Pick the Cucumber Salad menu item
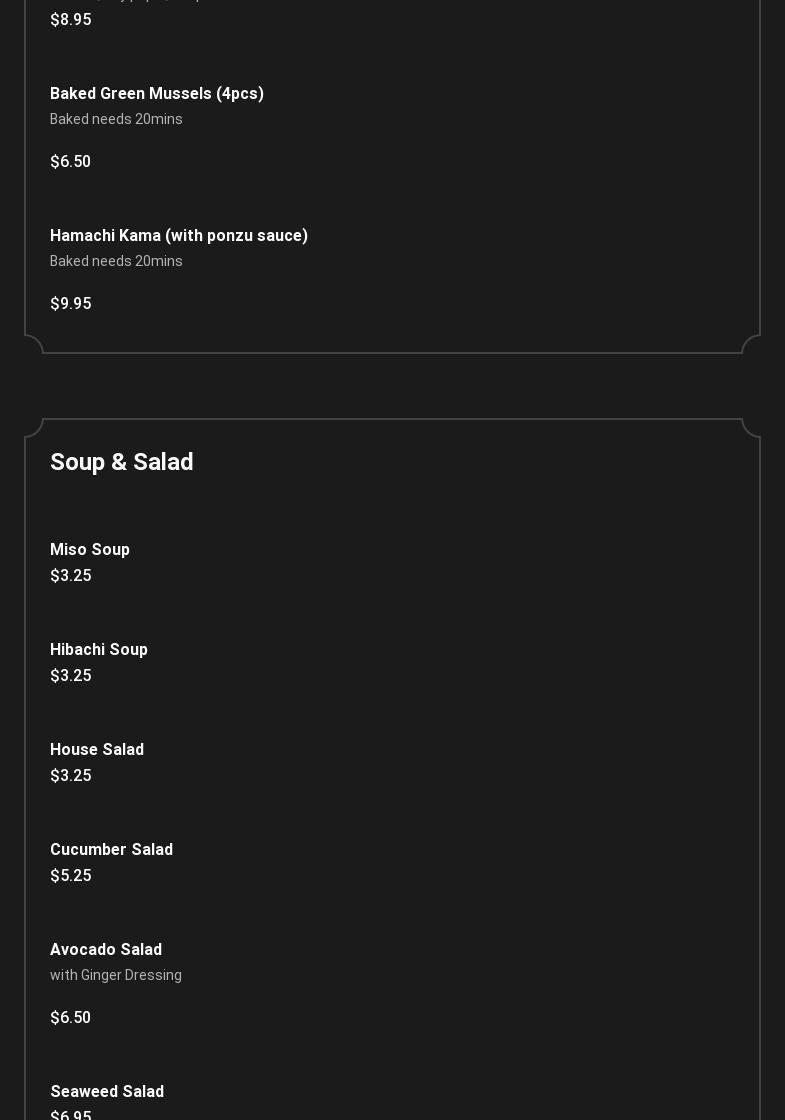 click(x=111, y=849)
